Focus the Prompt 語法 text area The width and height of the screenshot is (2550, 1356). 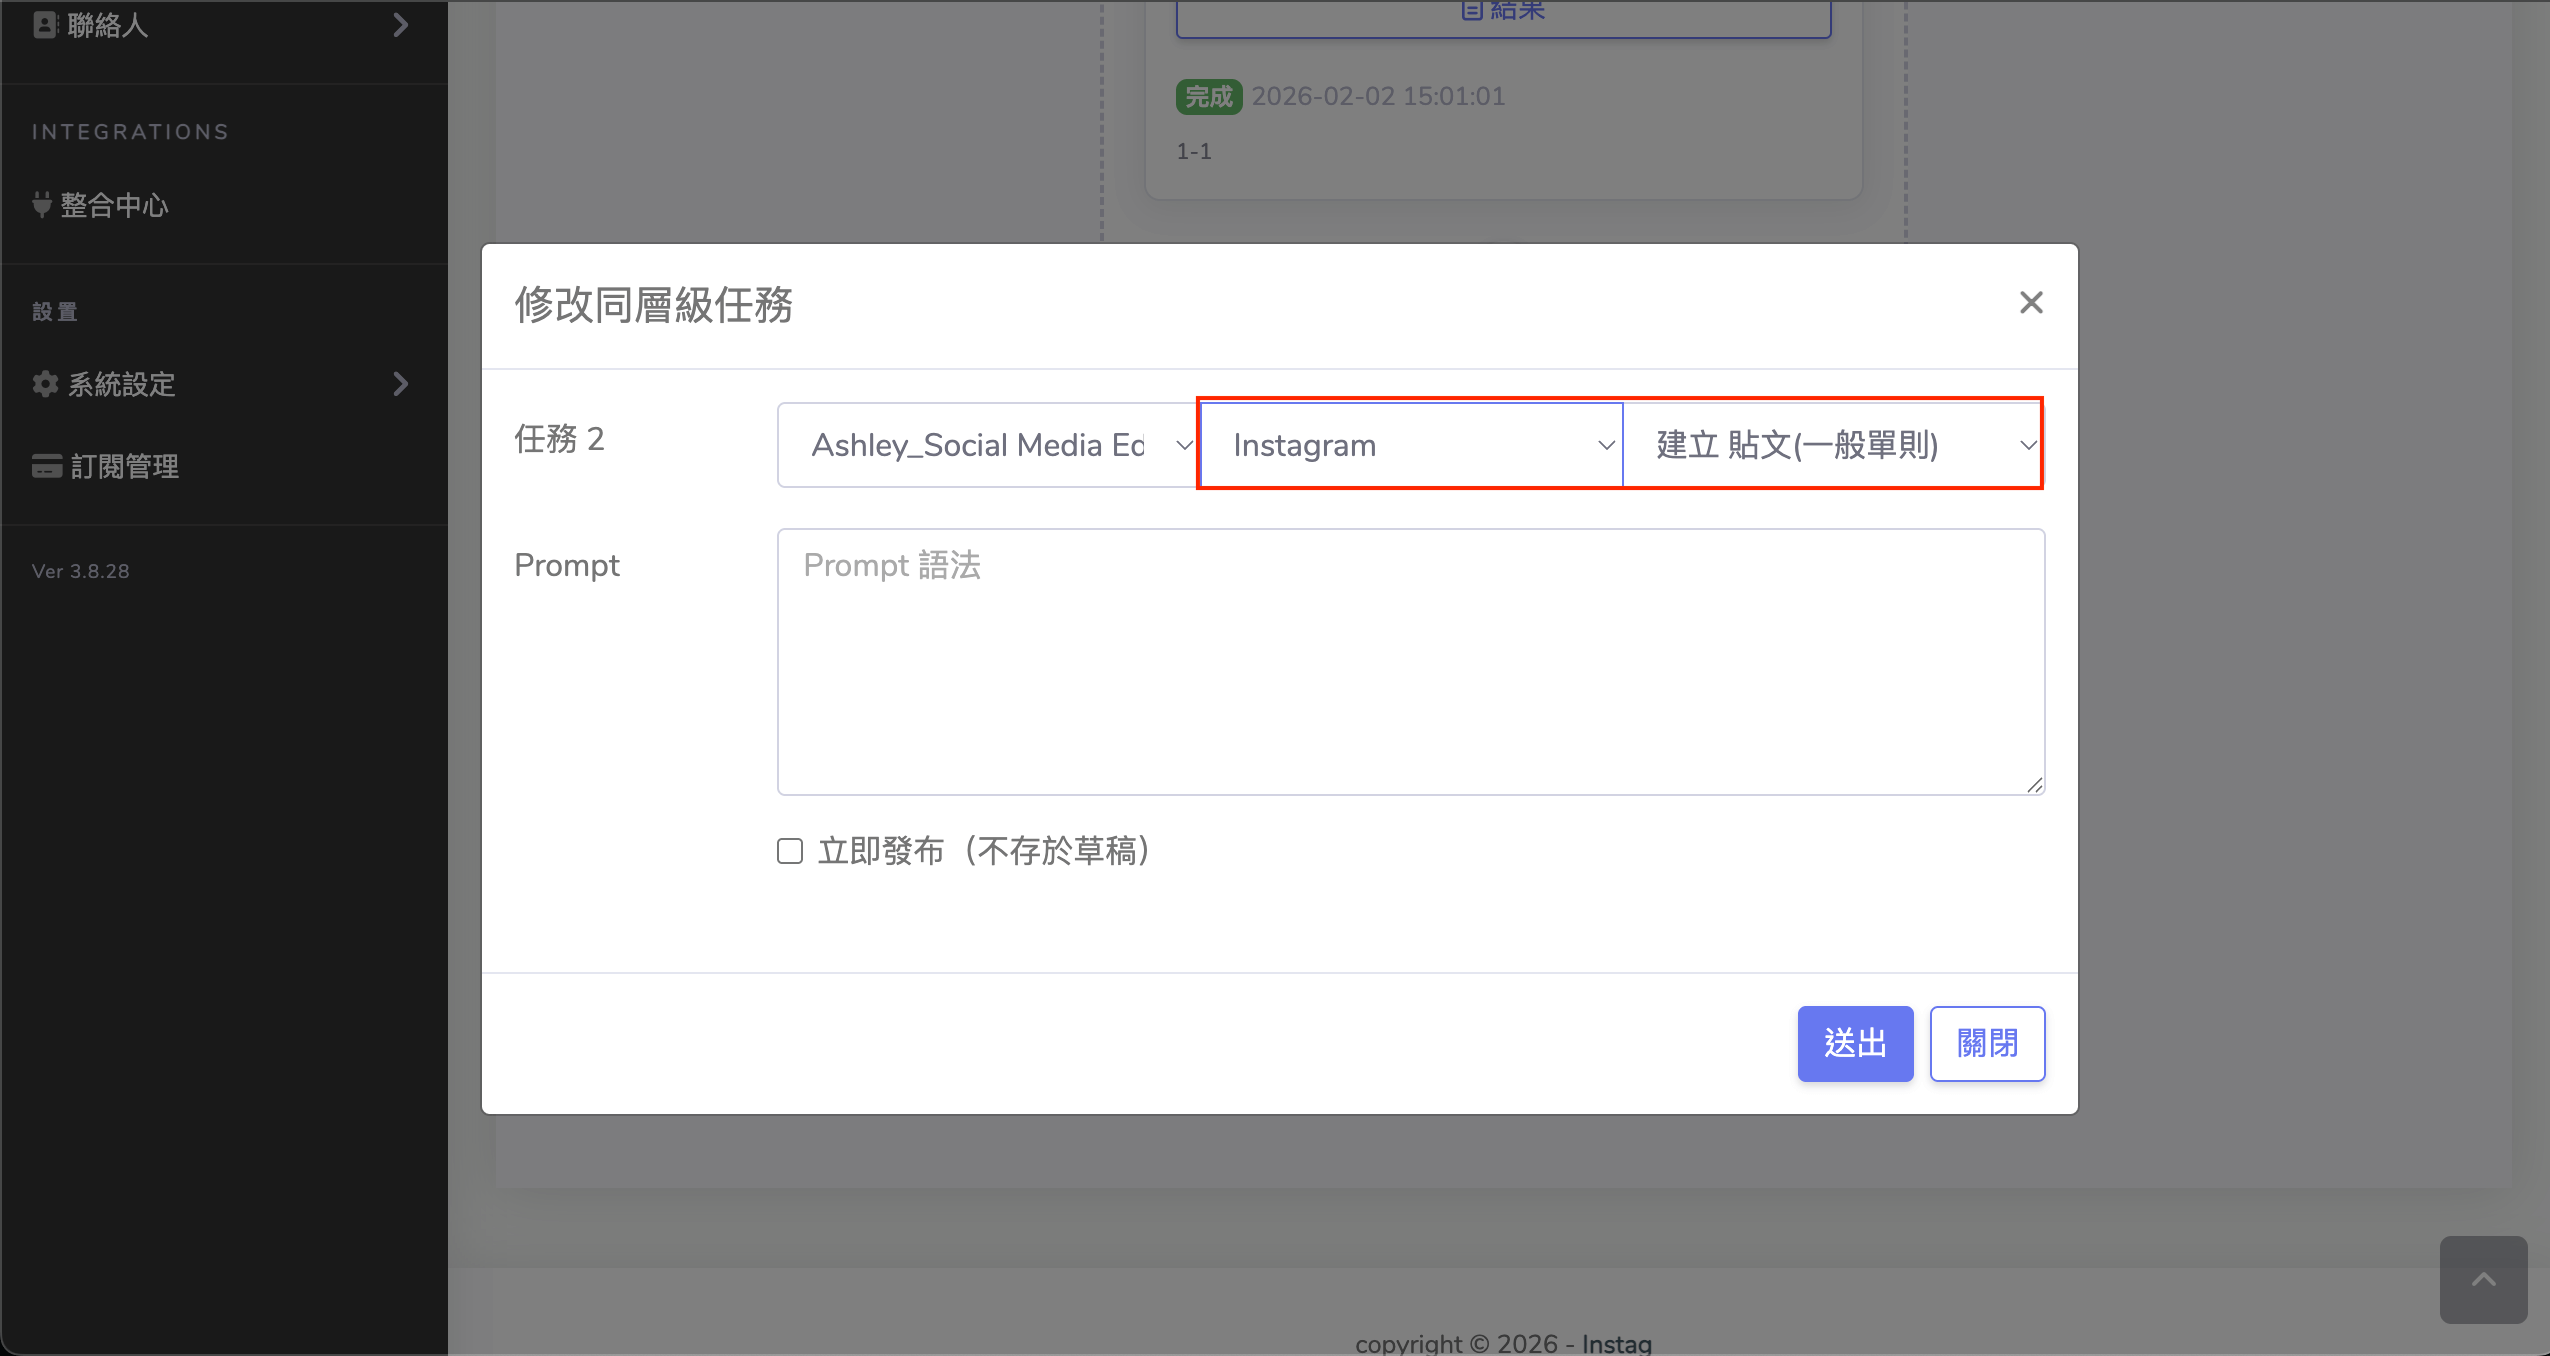1410,662
